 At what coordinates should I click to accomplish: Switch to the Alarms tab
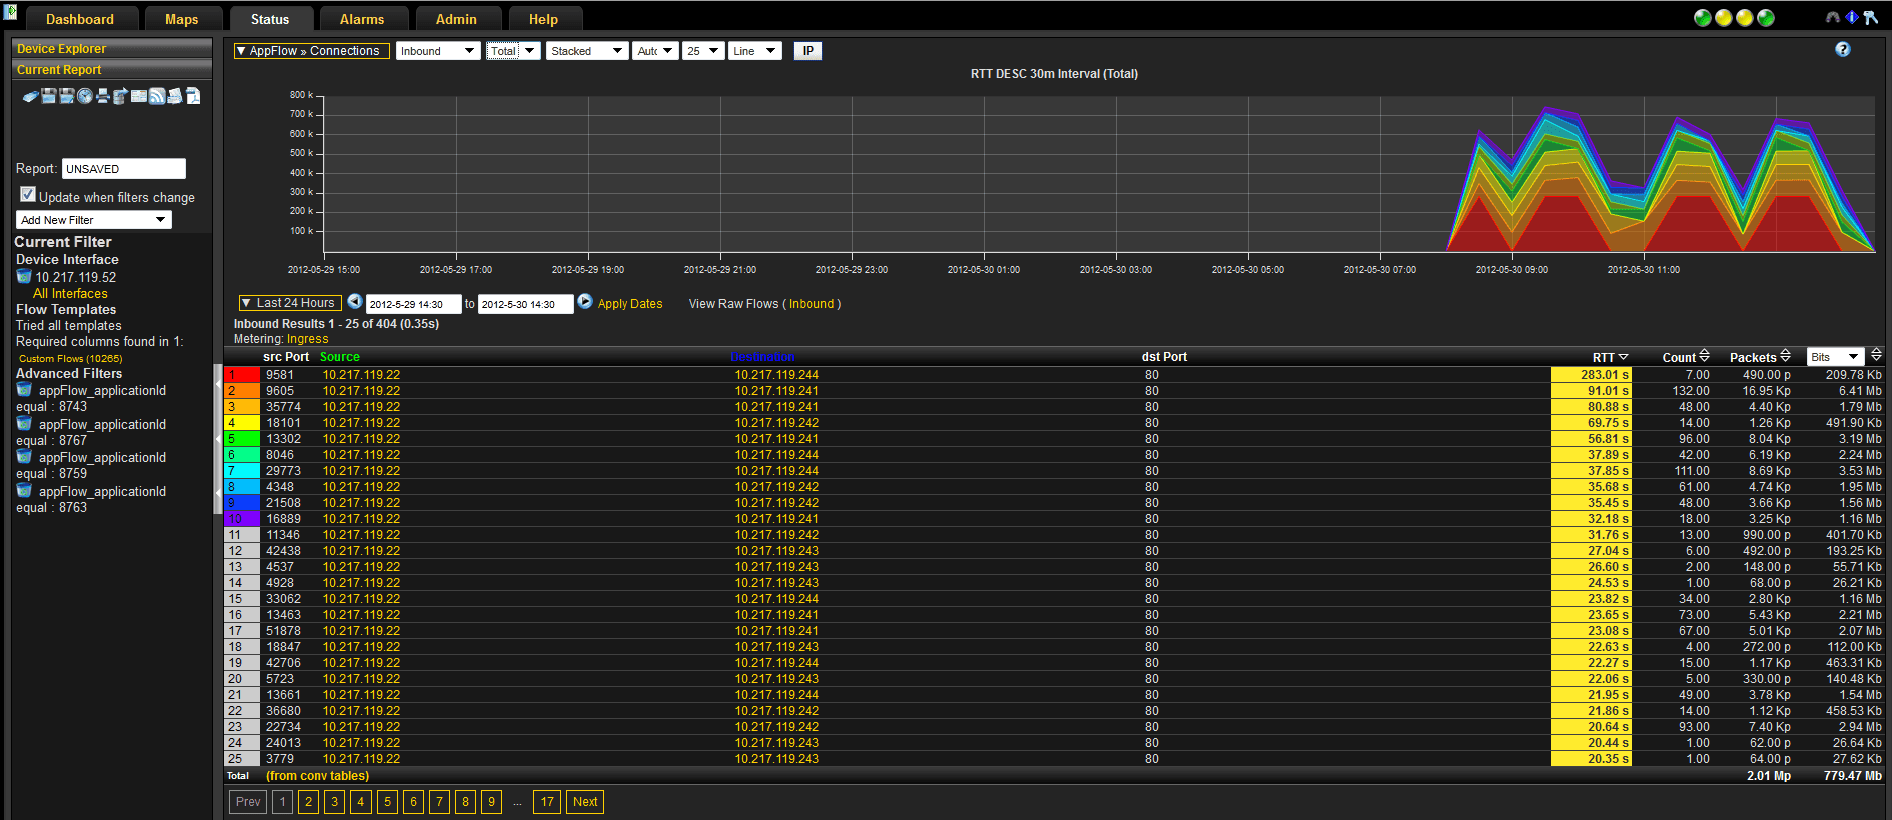point(362,19)
